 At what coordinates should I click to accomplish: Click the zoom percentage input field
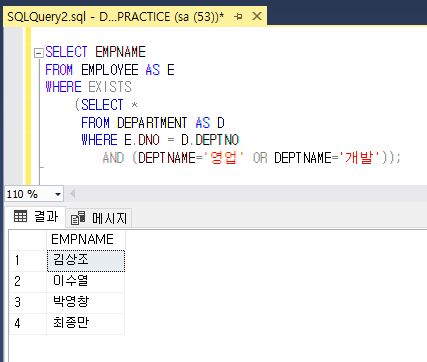click(29, 194)
